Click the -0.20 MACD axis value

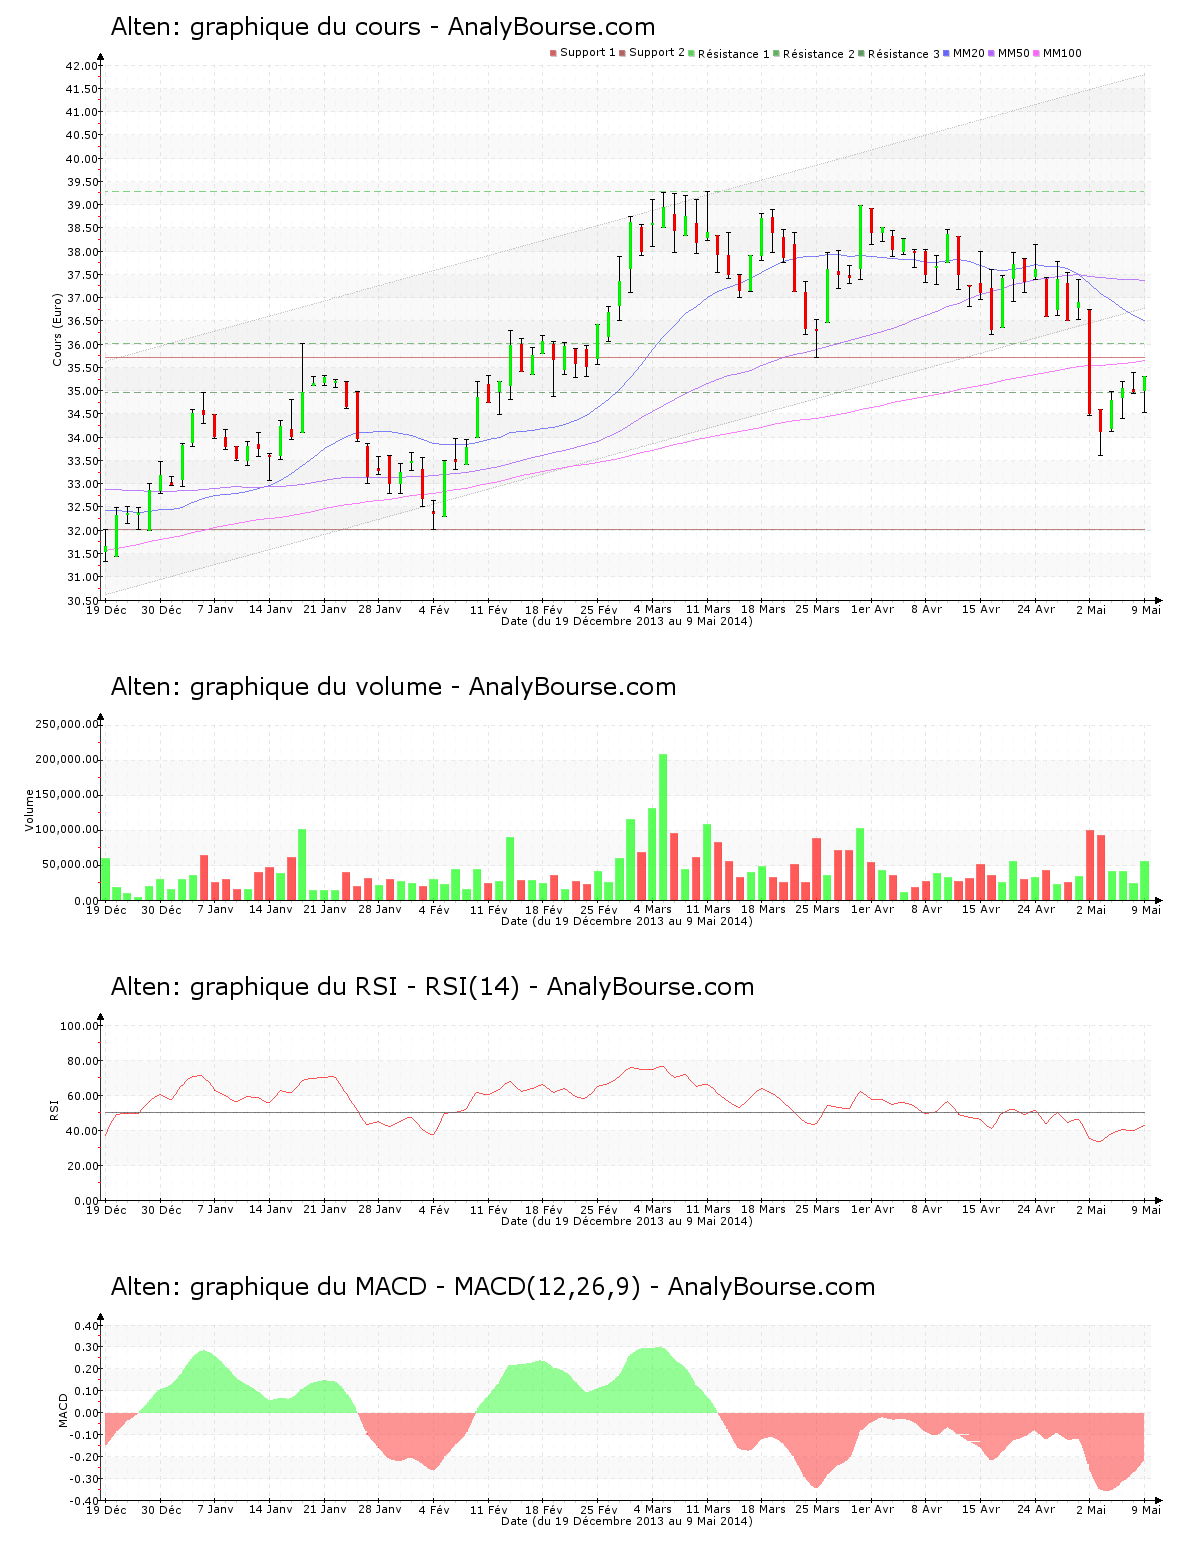(84, 1457)
